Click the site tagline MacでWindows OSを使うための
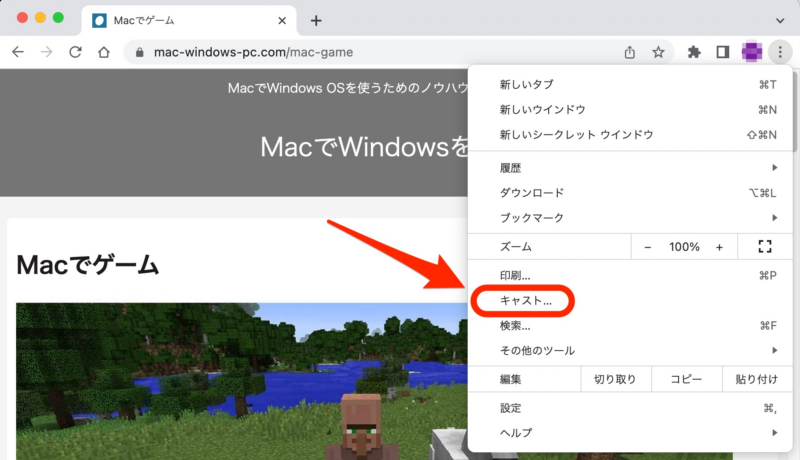Image resolution: width=800 pixels, height=460 pixels. click(x=348, y=88)
